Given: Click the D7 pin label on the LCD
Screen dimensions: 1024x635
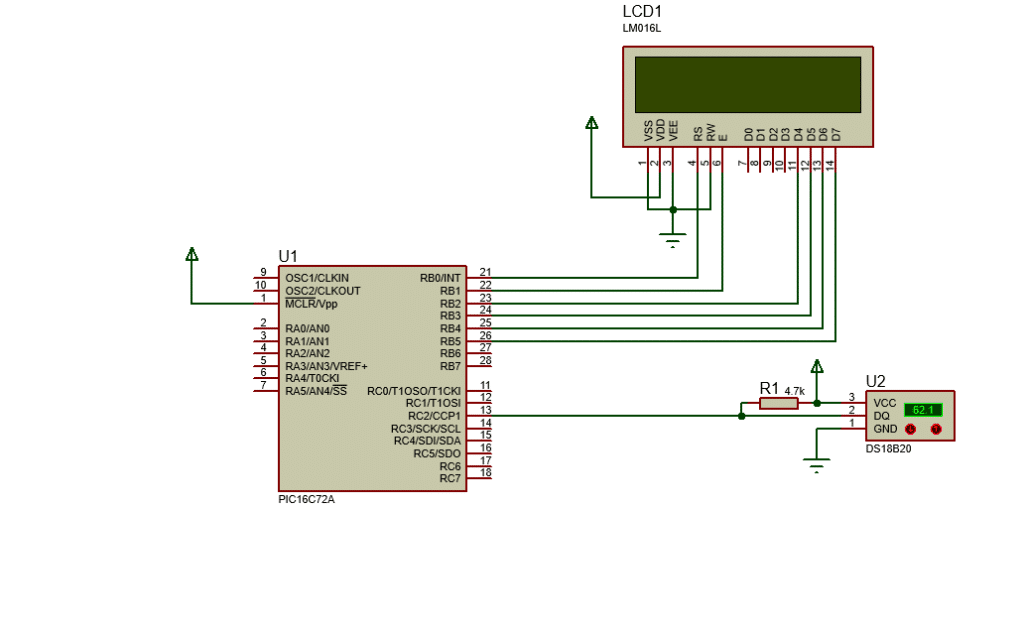Looking at the screenshot, I should pyautogui.click(x=836, y=135).
